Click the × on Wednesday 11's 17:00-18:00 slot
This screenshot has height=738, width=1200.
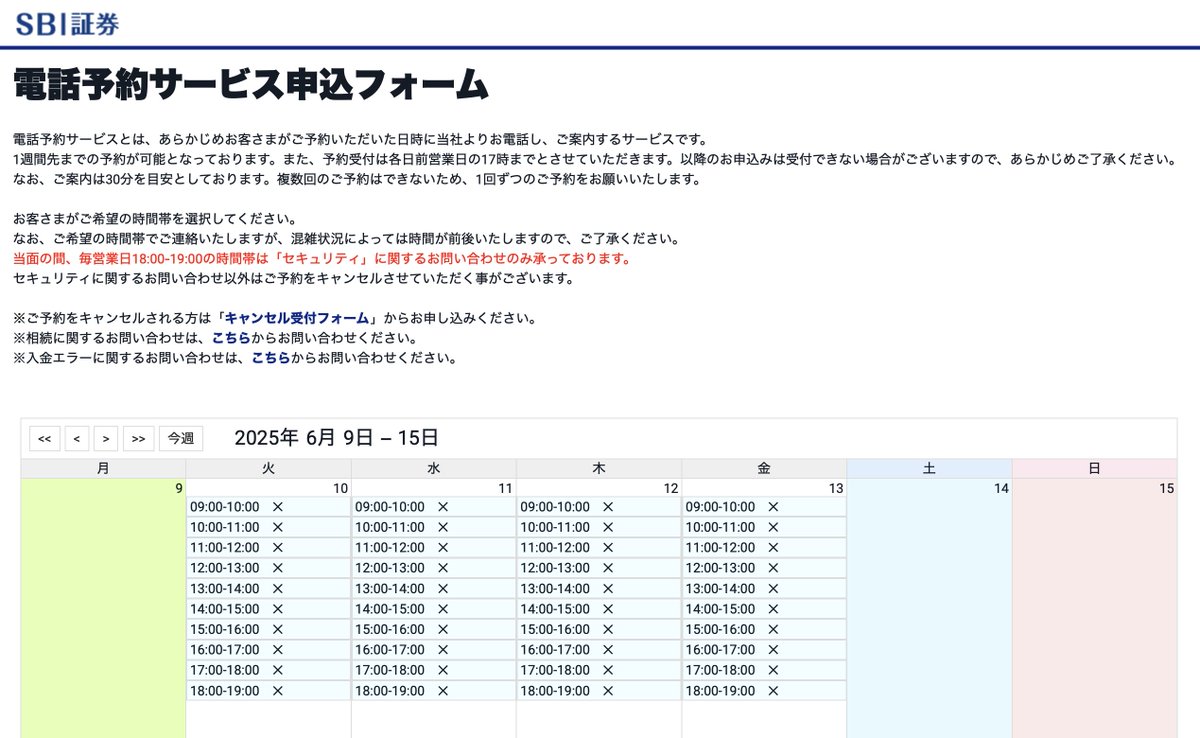point(443,670)
